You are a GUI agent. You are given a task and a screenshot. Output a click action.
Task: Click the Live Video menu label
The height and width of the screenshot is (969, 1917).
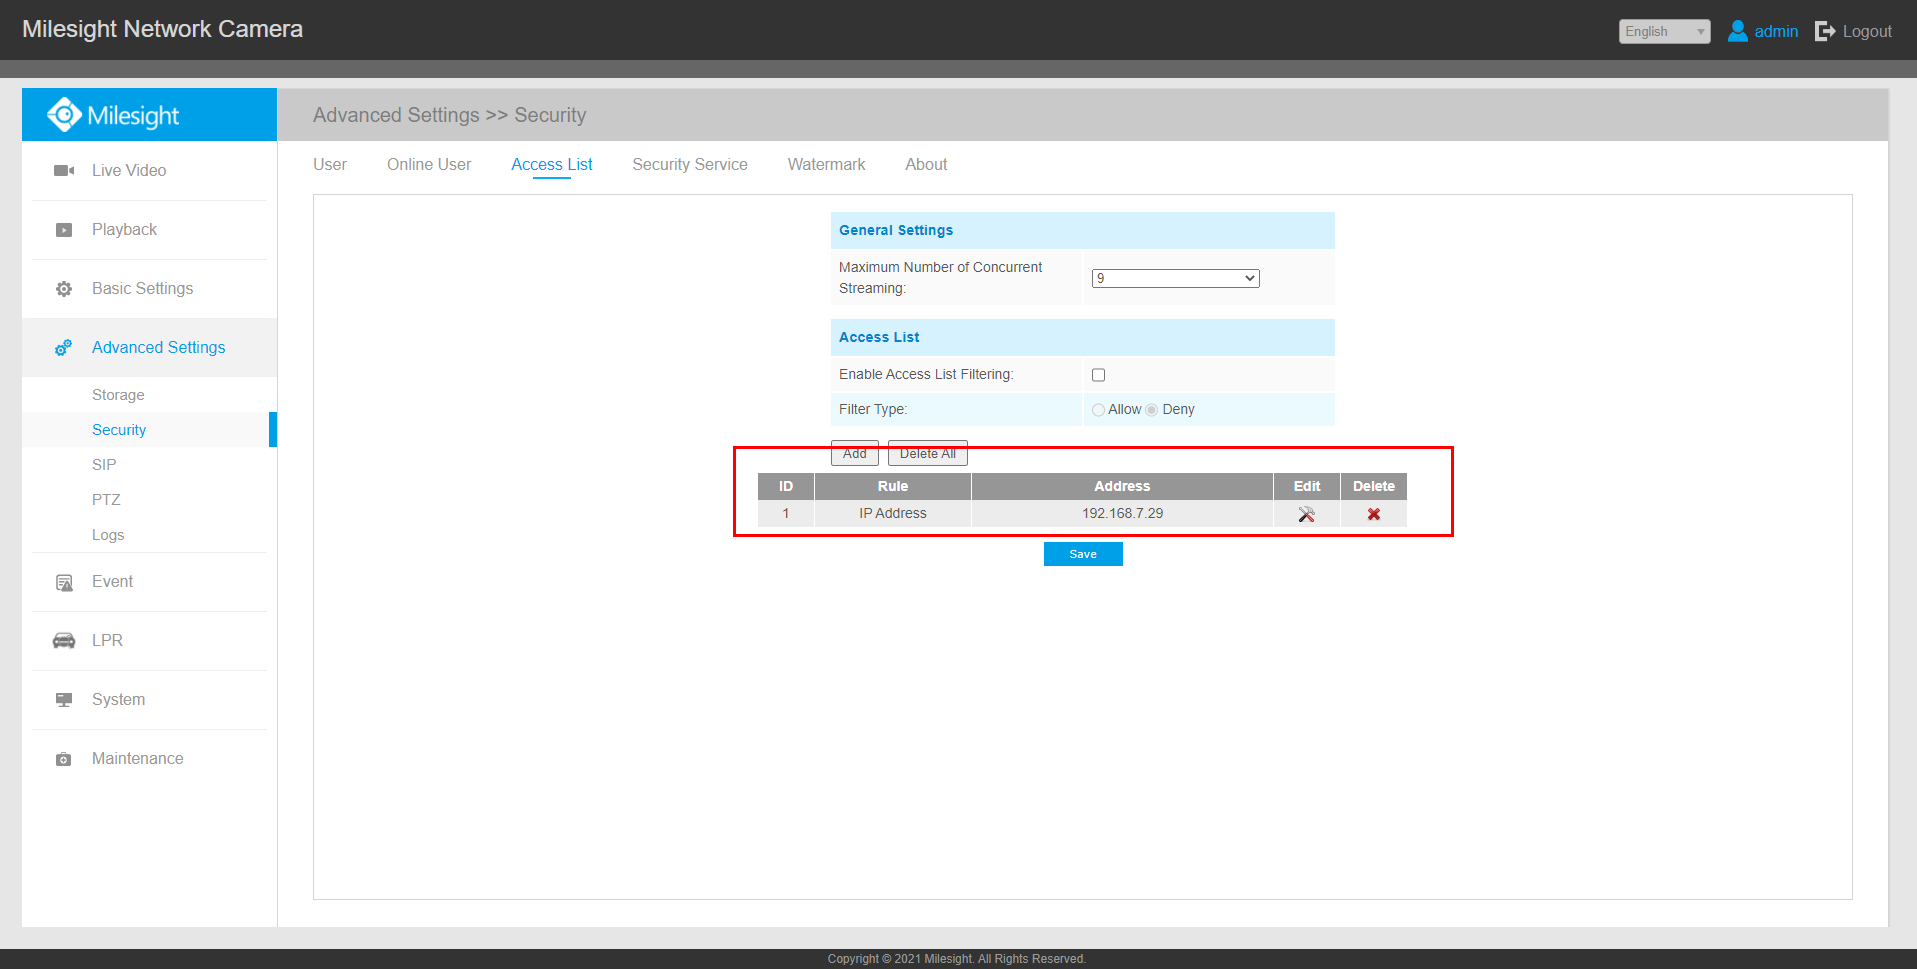(x=129, y=171)
